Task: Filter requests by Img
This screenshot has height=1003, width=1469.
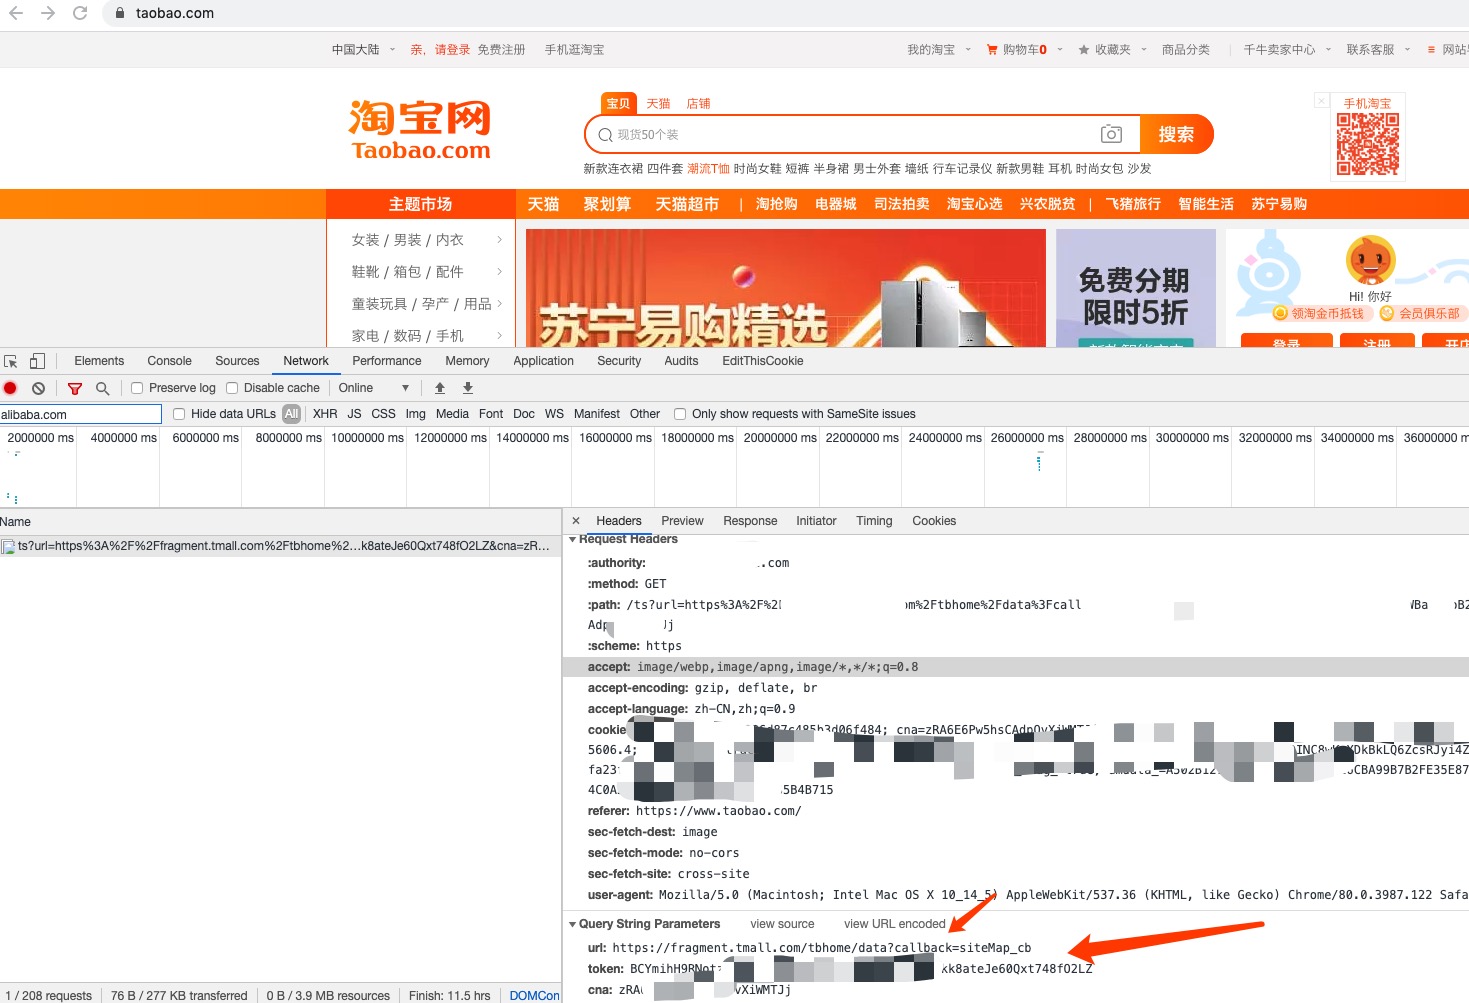Action: (415, 414)
